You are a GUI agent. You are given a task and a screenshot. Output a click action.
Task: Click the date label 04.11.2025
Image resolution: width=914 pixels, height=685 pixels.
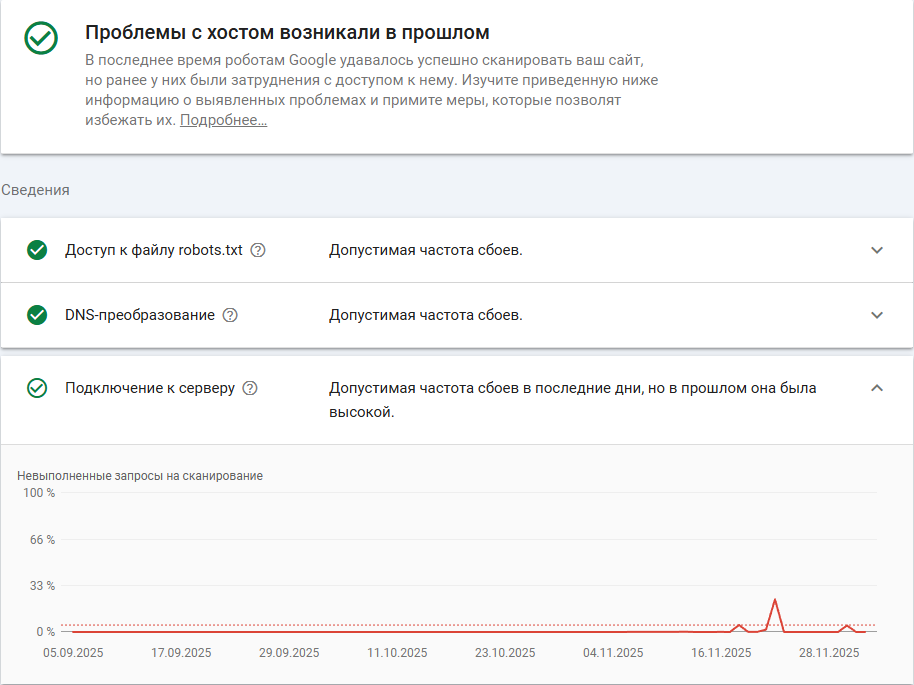(613, 653)
